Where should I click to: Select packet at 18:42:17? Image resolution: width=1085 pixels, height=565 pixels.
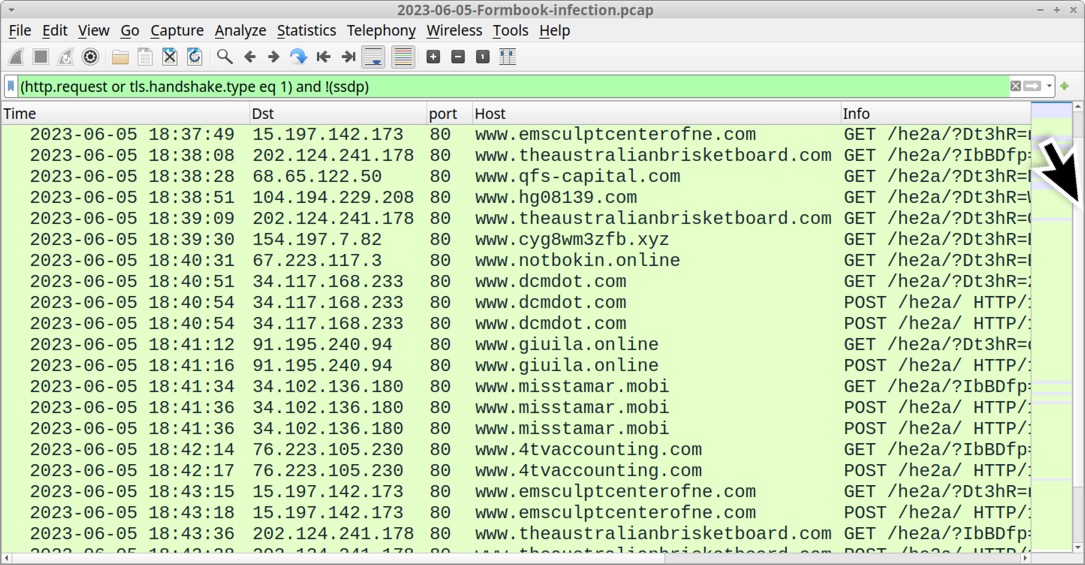tap(516, 470)
